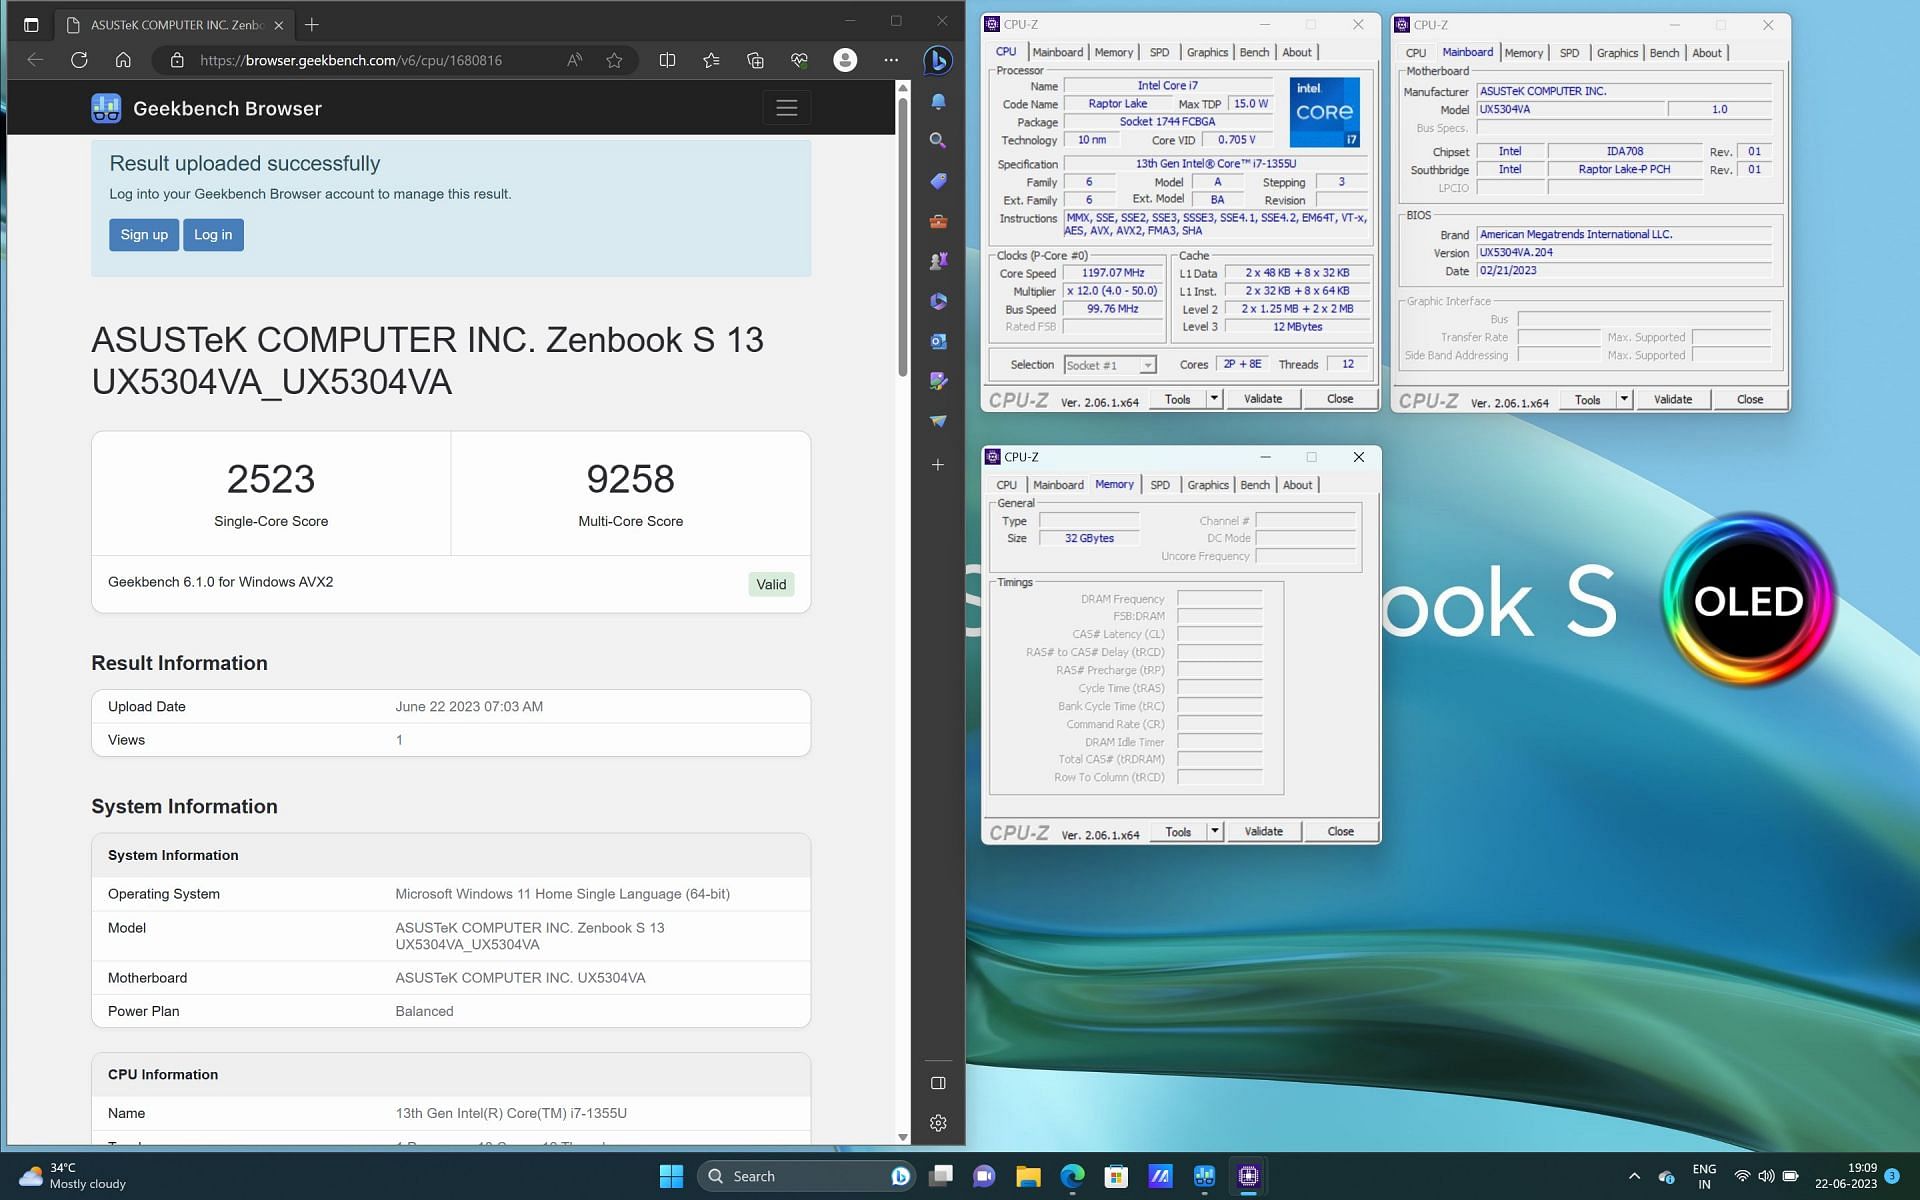Click the 2523 Single-Core Score
The height and width of the screenshot is (1200, 1920).
pos(271,479)
